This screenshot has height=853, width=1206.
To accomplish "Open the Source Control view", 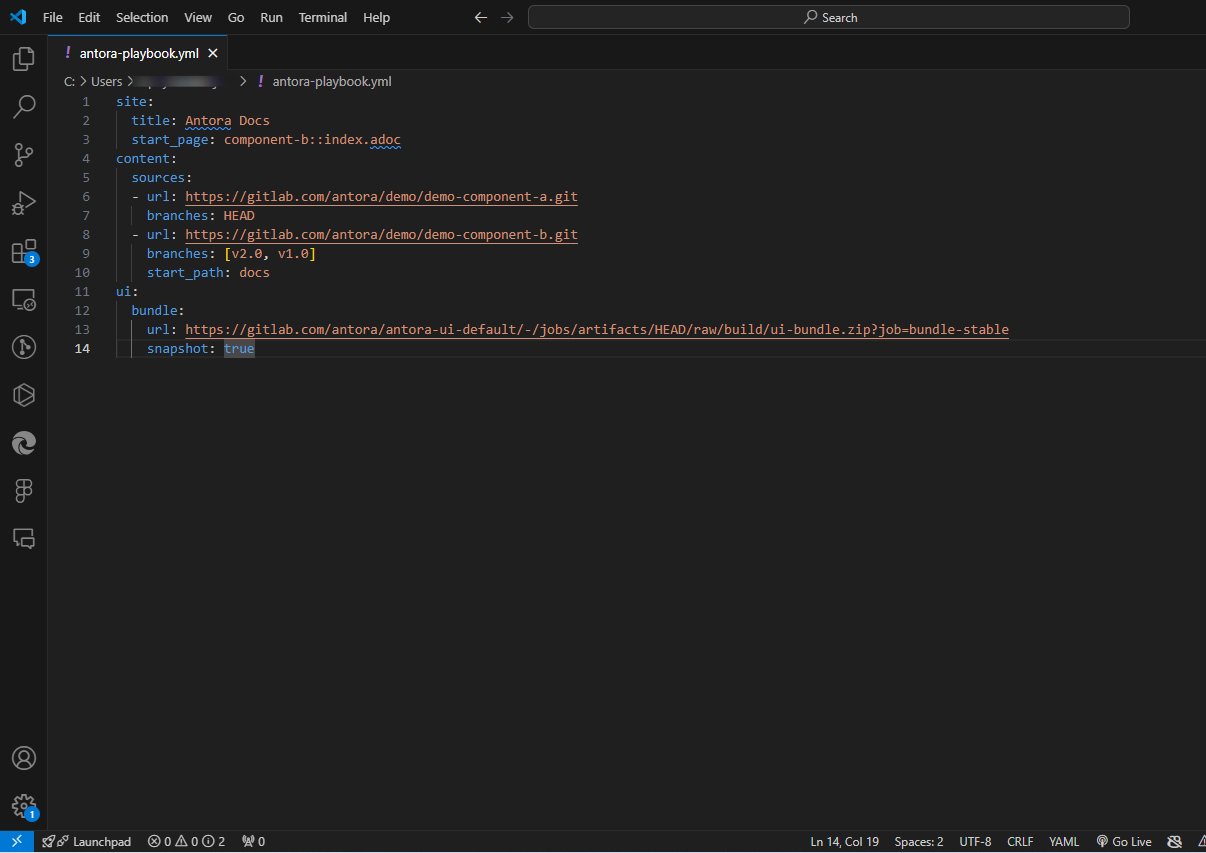I will pos(24,154).
